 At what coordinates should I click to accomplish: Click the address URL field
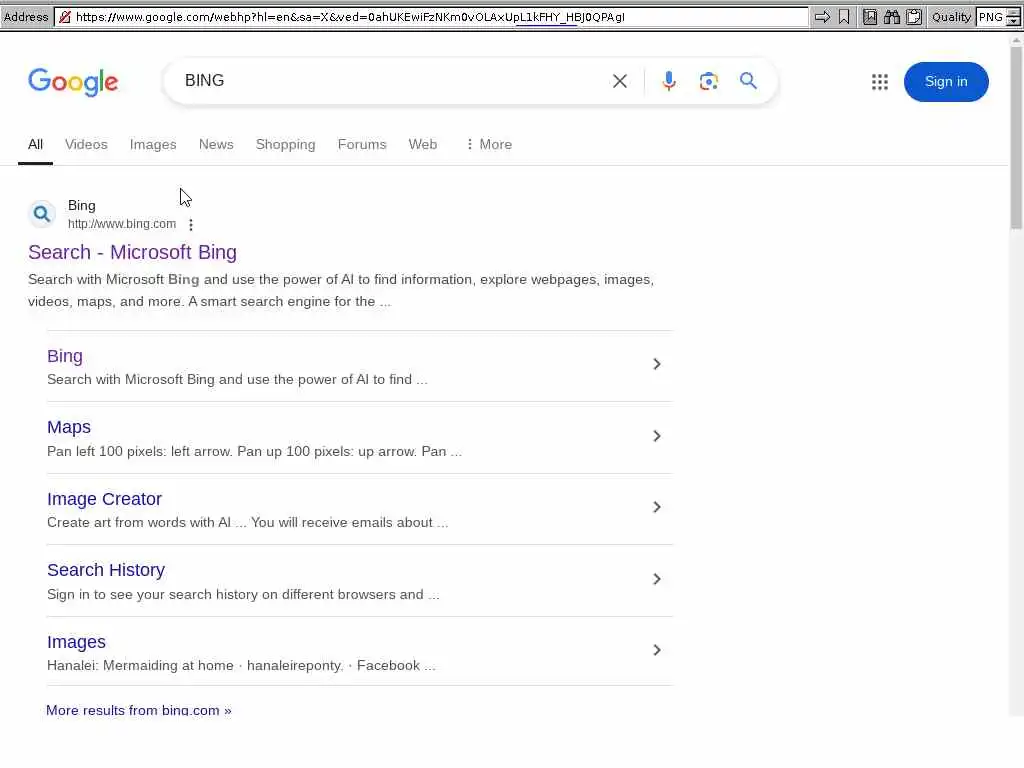(431, 17)
